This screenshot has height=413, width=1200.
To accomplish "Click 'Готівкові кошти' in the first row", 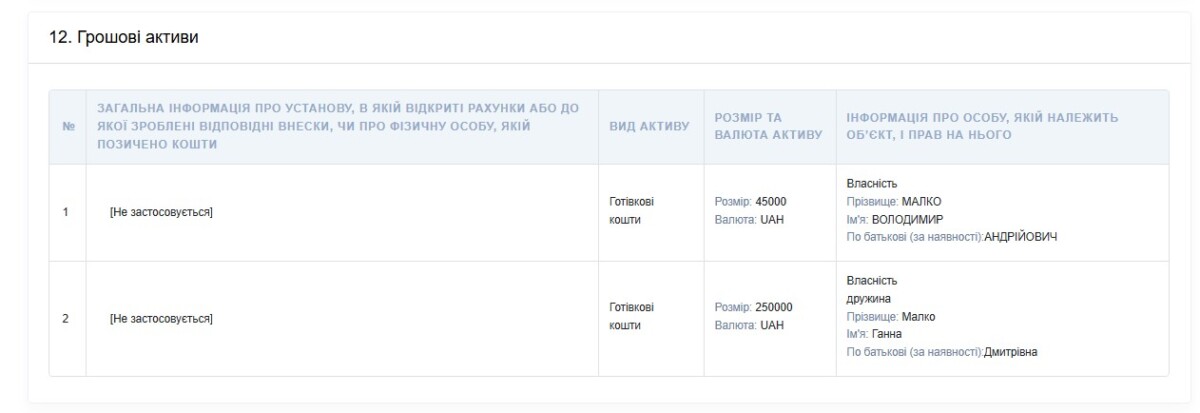I will (632, 210).
